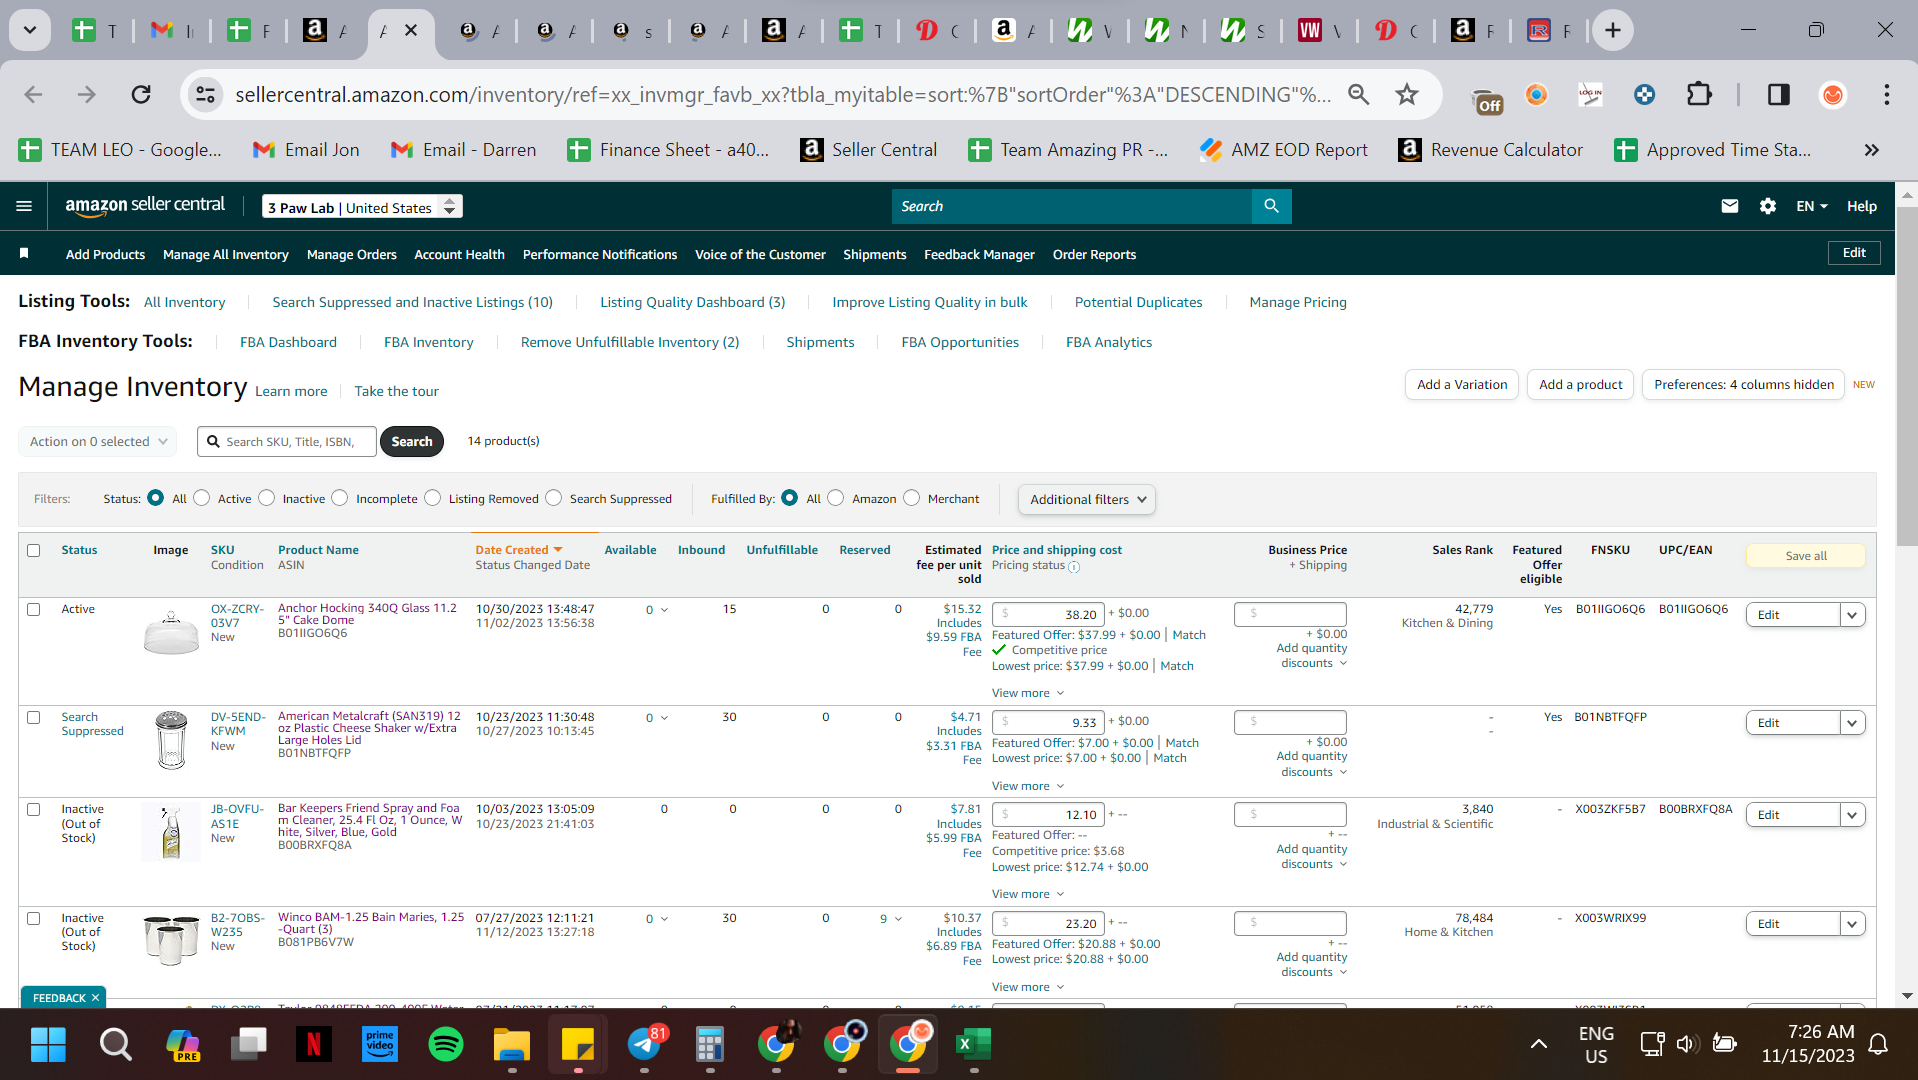
Task: Open the Edit dropdown arrow for Anchor Hocking
Action: (x=1852, y=615)
